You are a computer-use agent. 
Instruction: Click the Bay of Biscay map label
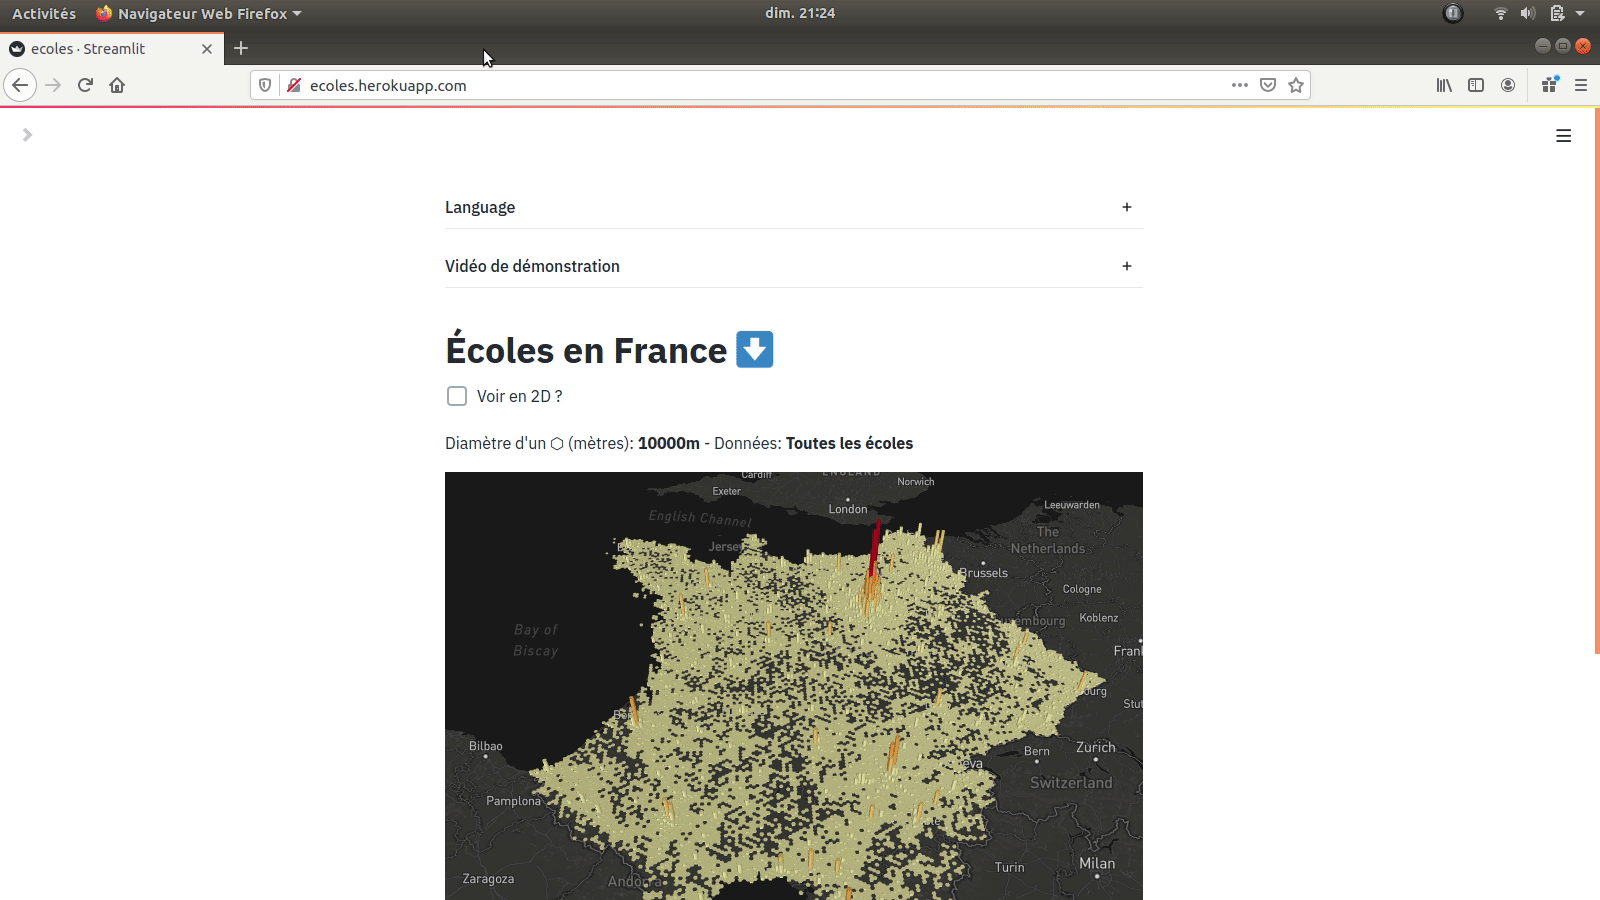click(536, 640)
